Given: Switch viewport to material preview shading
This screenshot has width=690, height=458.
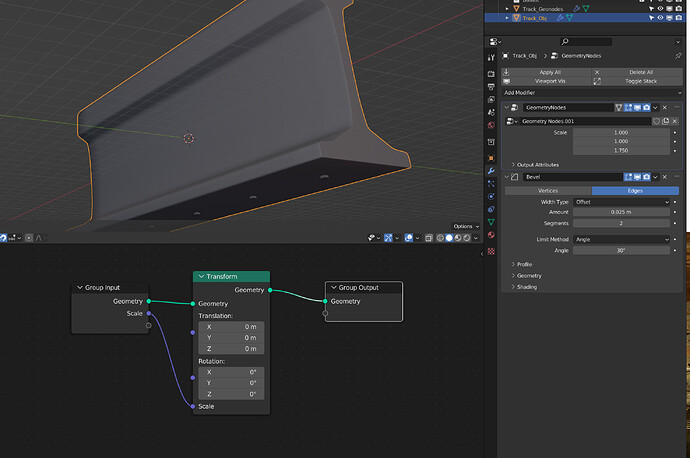Looking at the screenshot, I should 458,238.
